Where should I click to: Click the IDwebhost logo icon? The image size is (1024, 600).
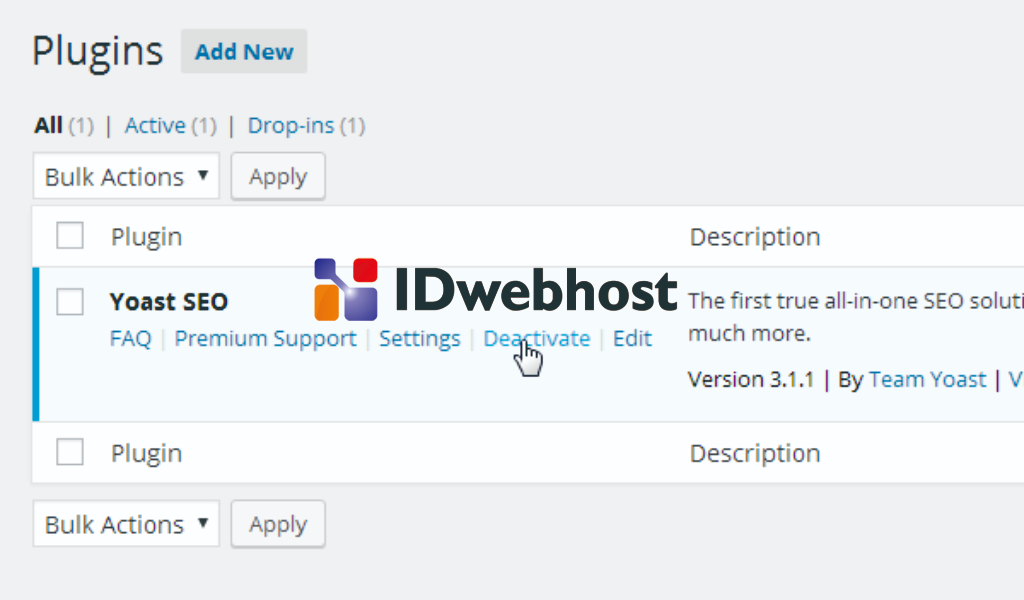346,289
